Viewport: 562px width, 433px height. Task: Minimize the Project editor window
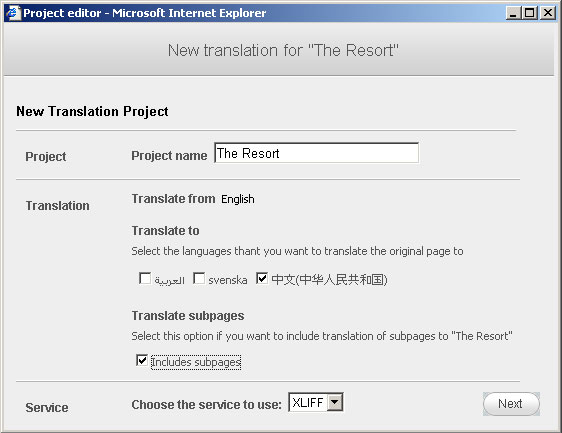(x=513, y=13)
